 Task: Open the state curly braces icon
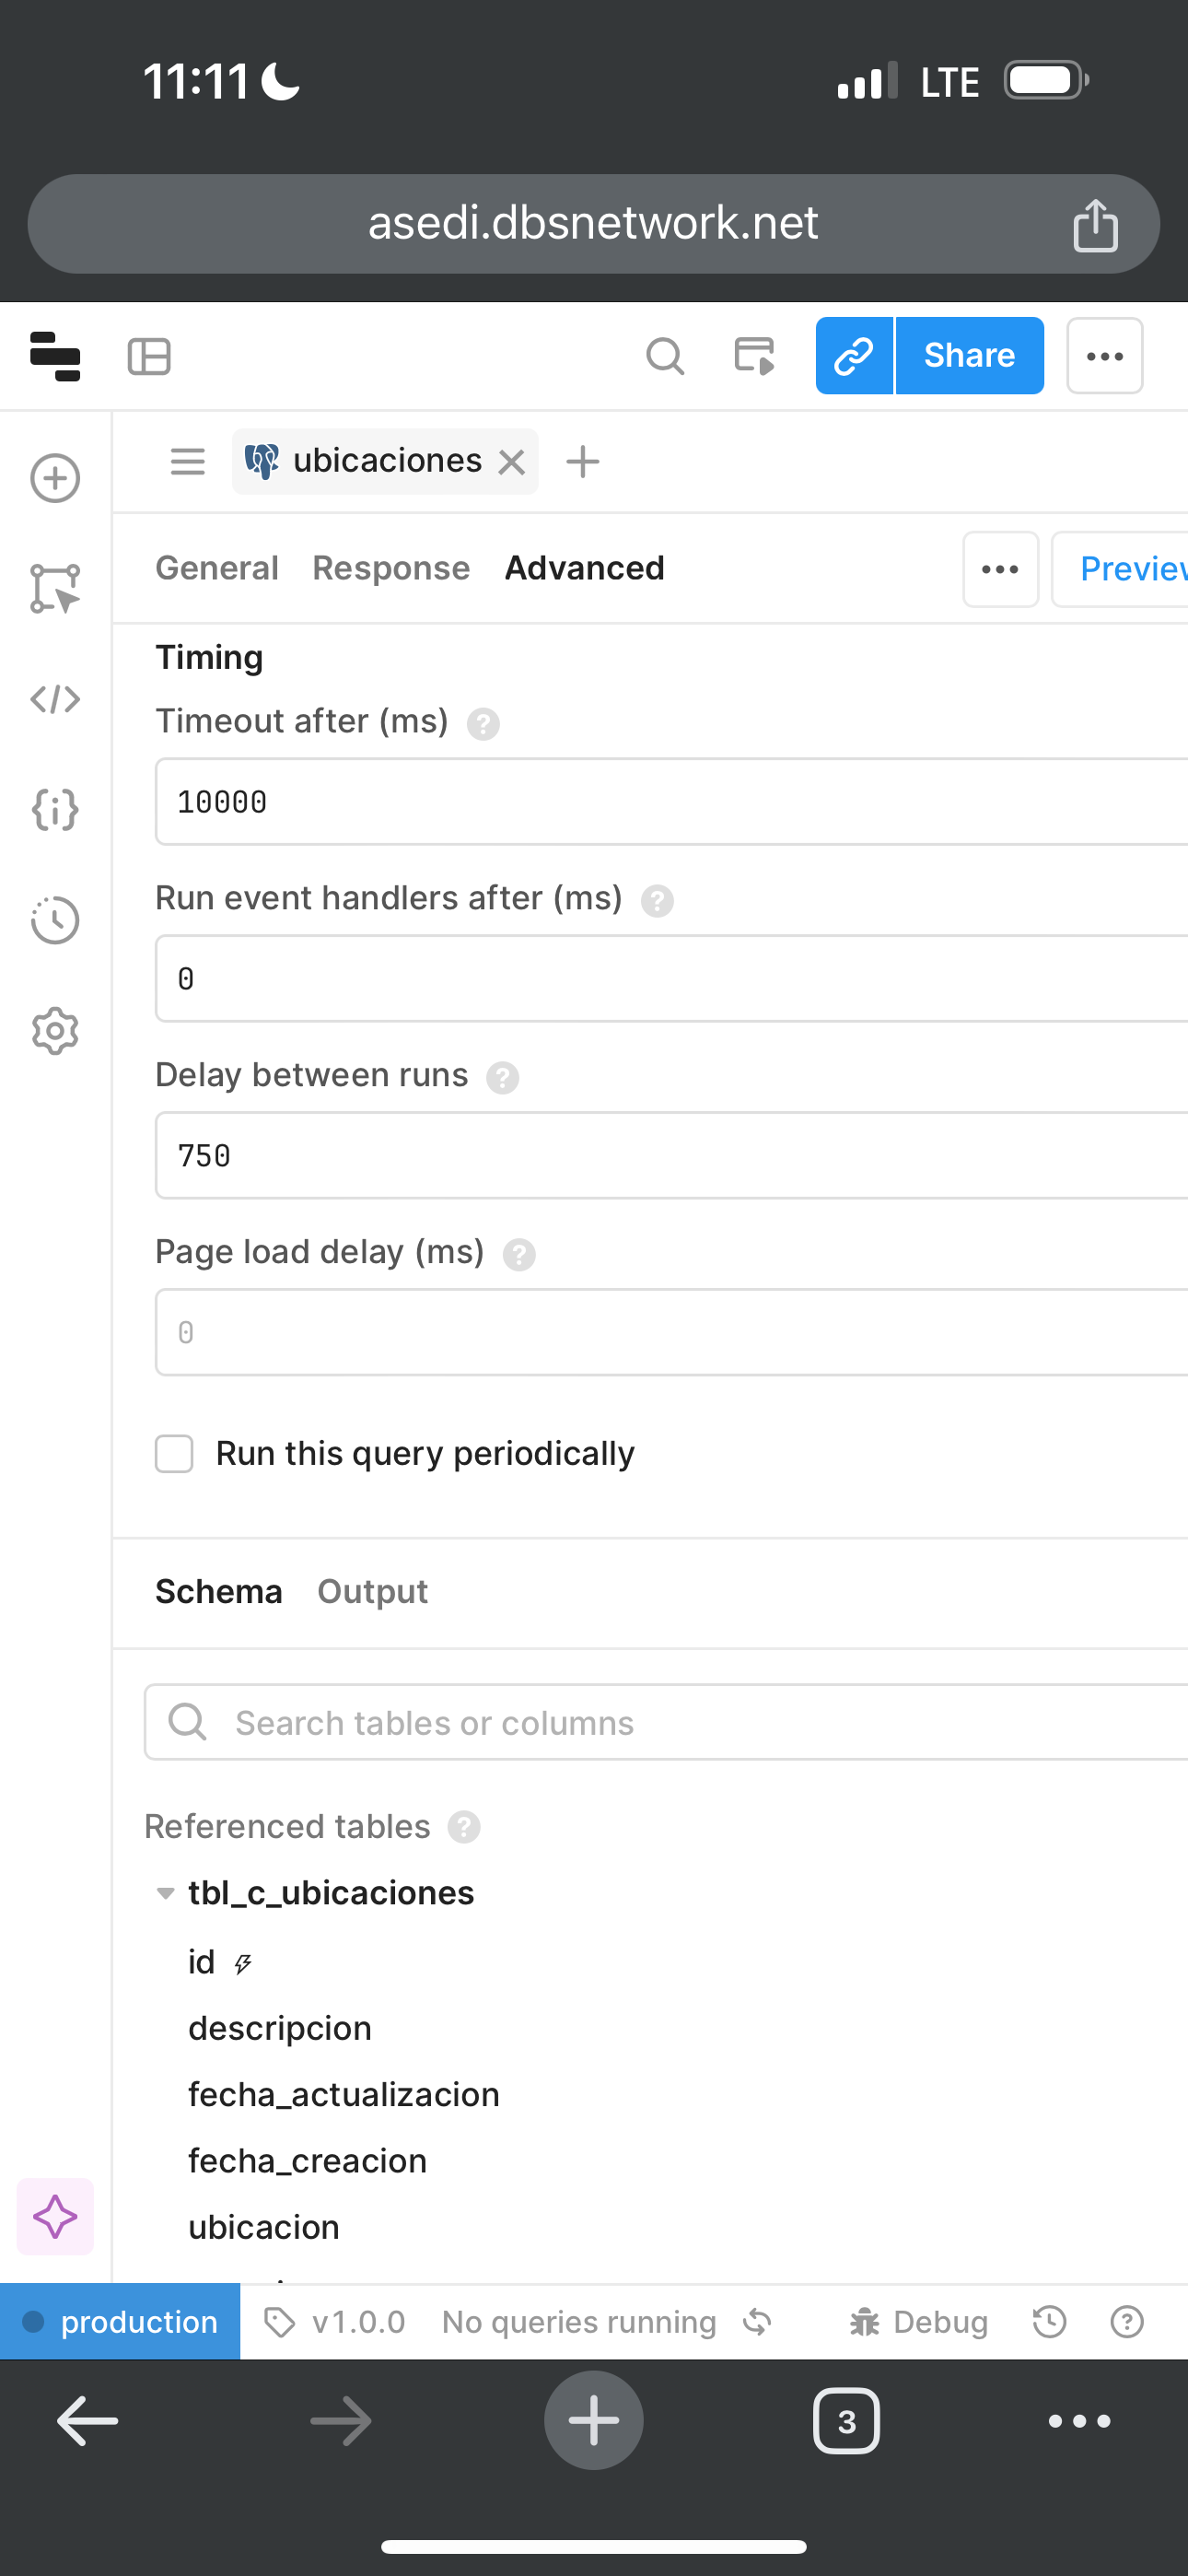coord(55,809)
